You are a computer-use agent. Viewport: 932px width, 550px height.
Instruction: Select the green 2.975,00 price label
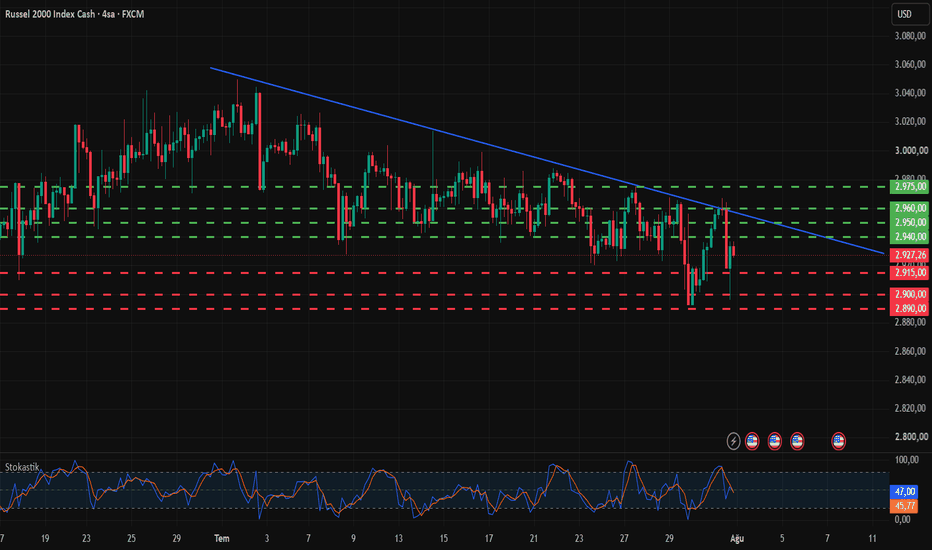tap(909, 187)
